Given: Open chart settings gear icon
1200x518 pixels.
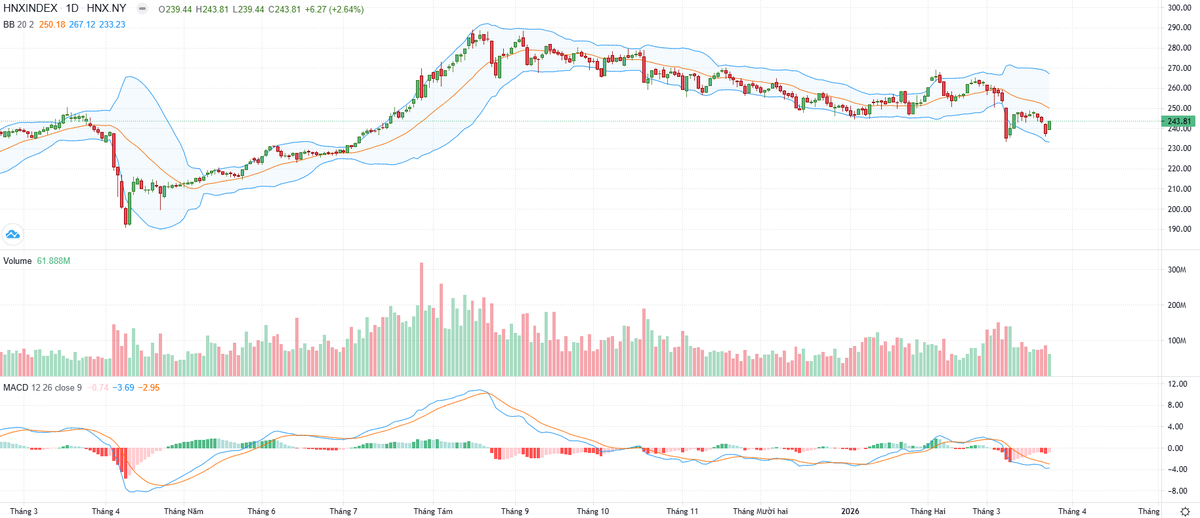Looking at the screenshot, I should [x=1184, y=511].
